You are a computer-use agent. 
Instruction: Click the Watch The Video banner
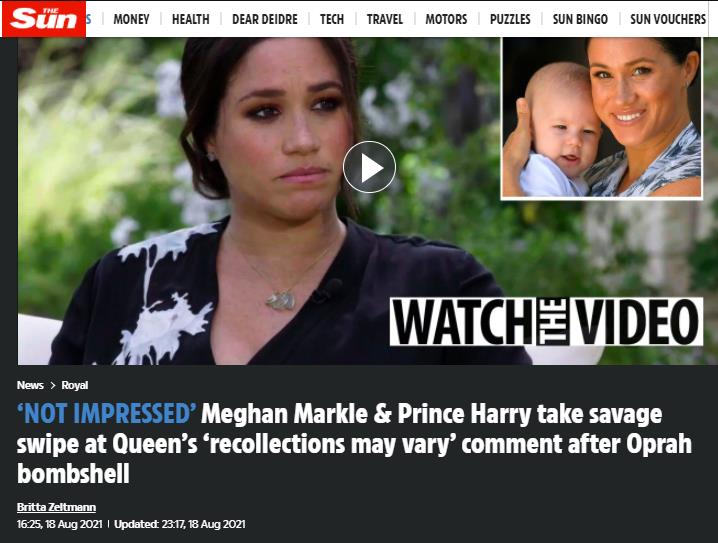[x=546, y=321]
